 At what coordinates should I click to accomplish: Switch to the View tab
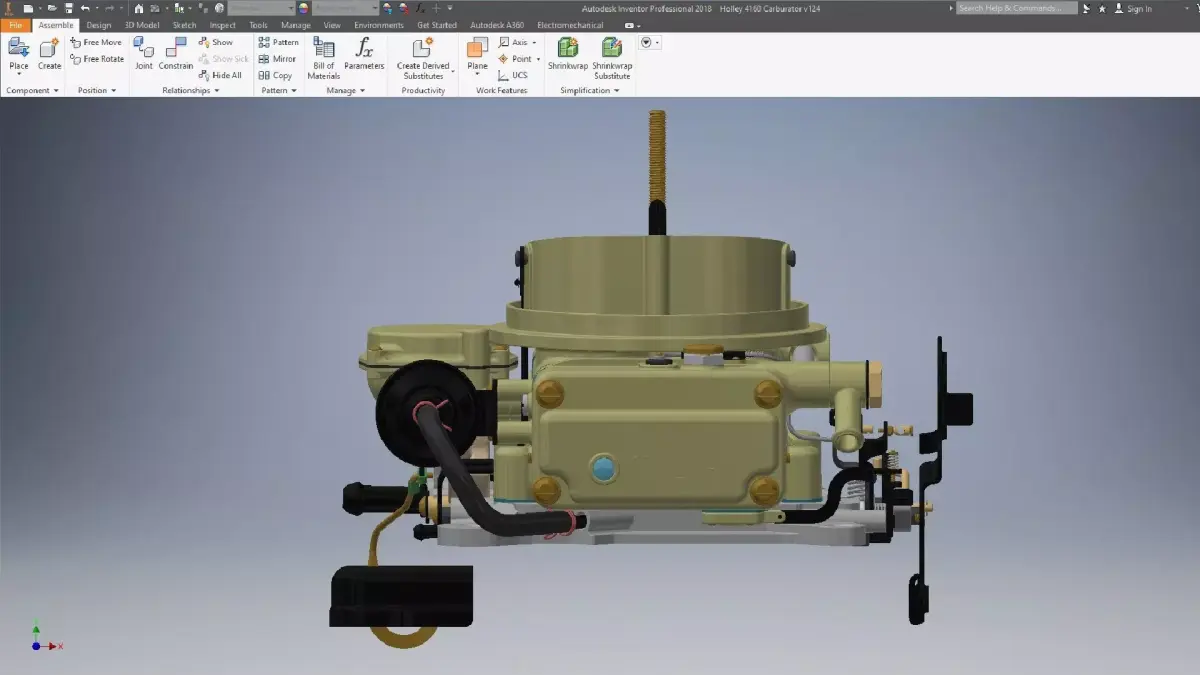[x=332, y=25]
